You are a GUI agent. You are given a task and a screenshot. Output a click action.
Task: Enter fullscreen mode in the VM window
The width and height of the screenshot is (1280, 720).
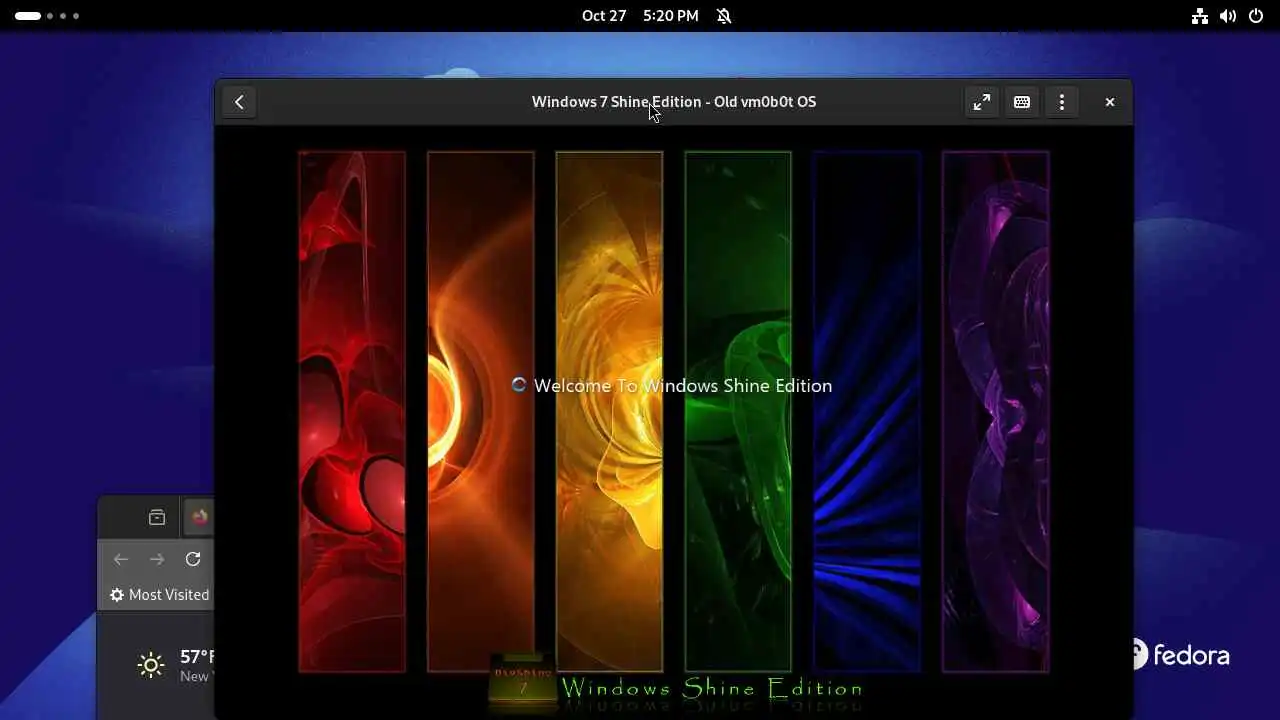pyautogui.click(x=982, y=102)
